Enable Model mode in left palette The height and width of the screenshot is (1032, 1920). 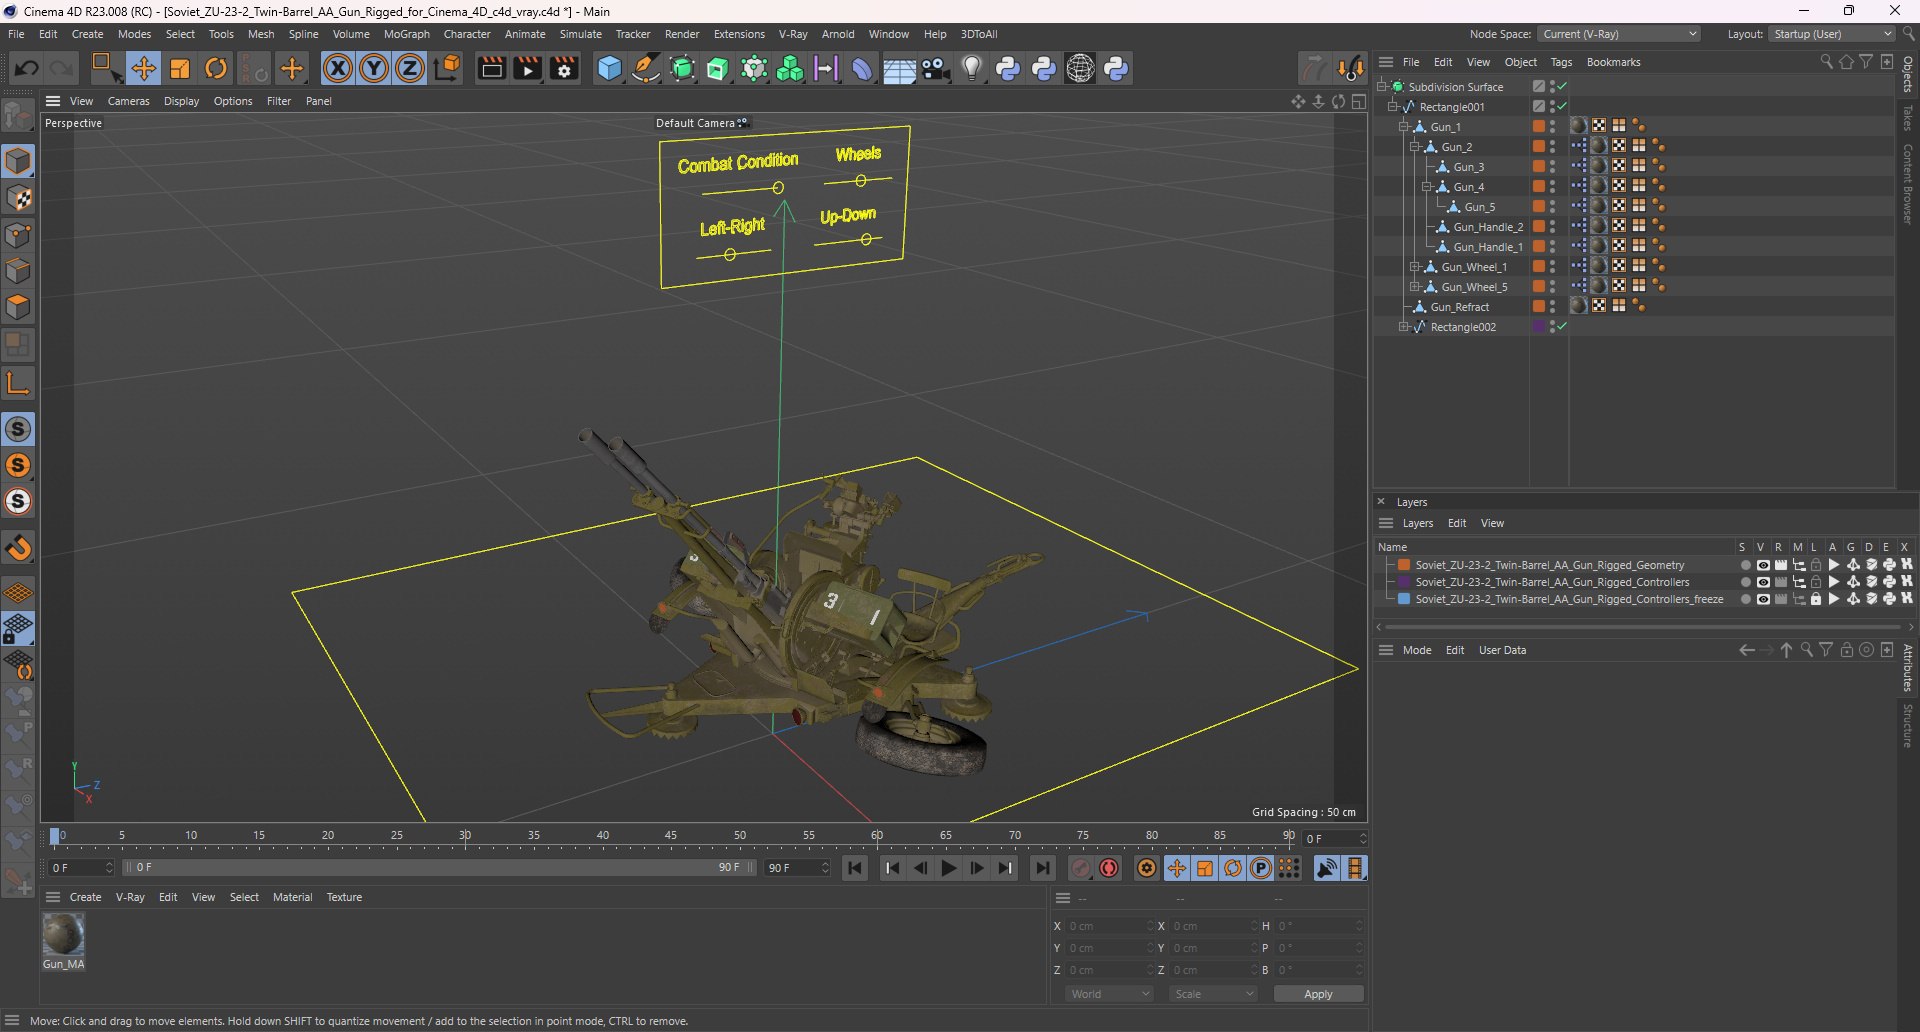click(18, 161)
